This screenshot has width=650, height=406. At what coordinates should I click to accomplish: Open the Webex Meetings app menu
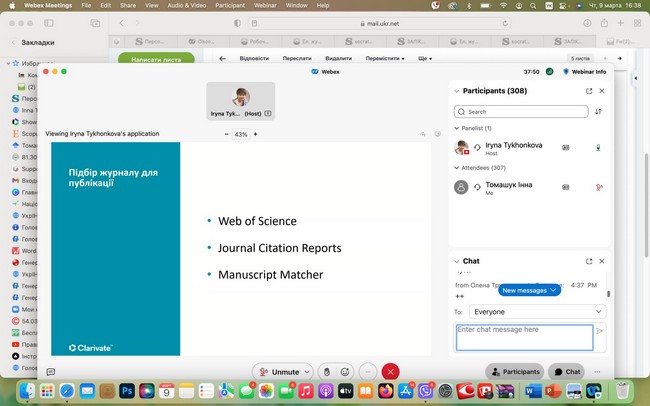coord(48,5)
